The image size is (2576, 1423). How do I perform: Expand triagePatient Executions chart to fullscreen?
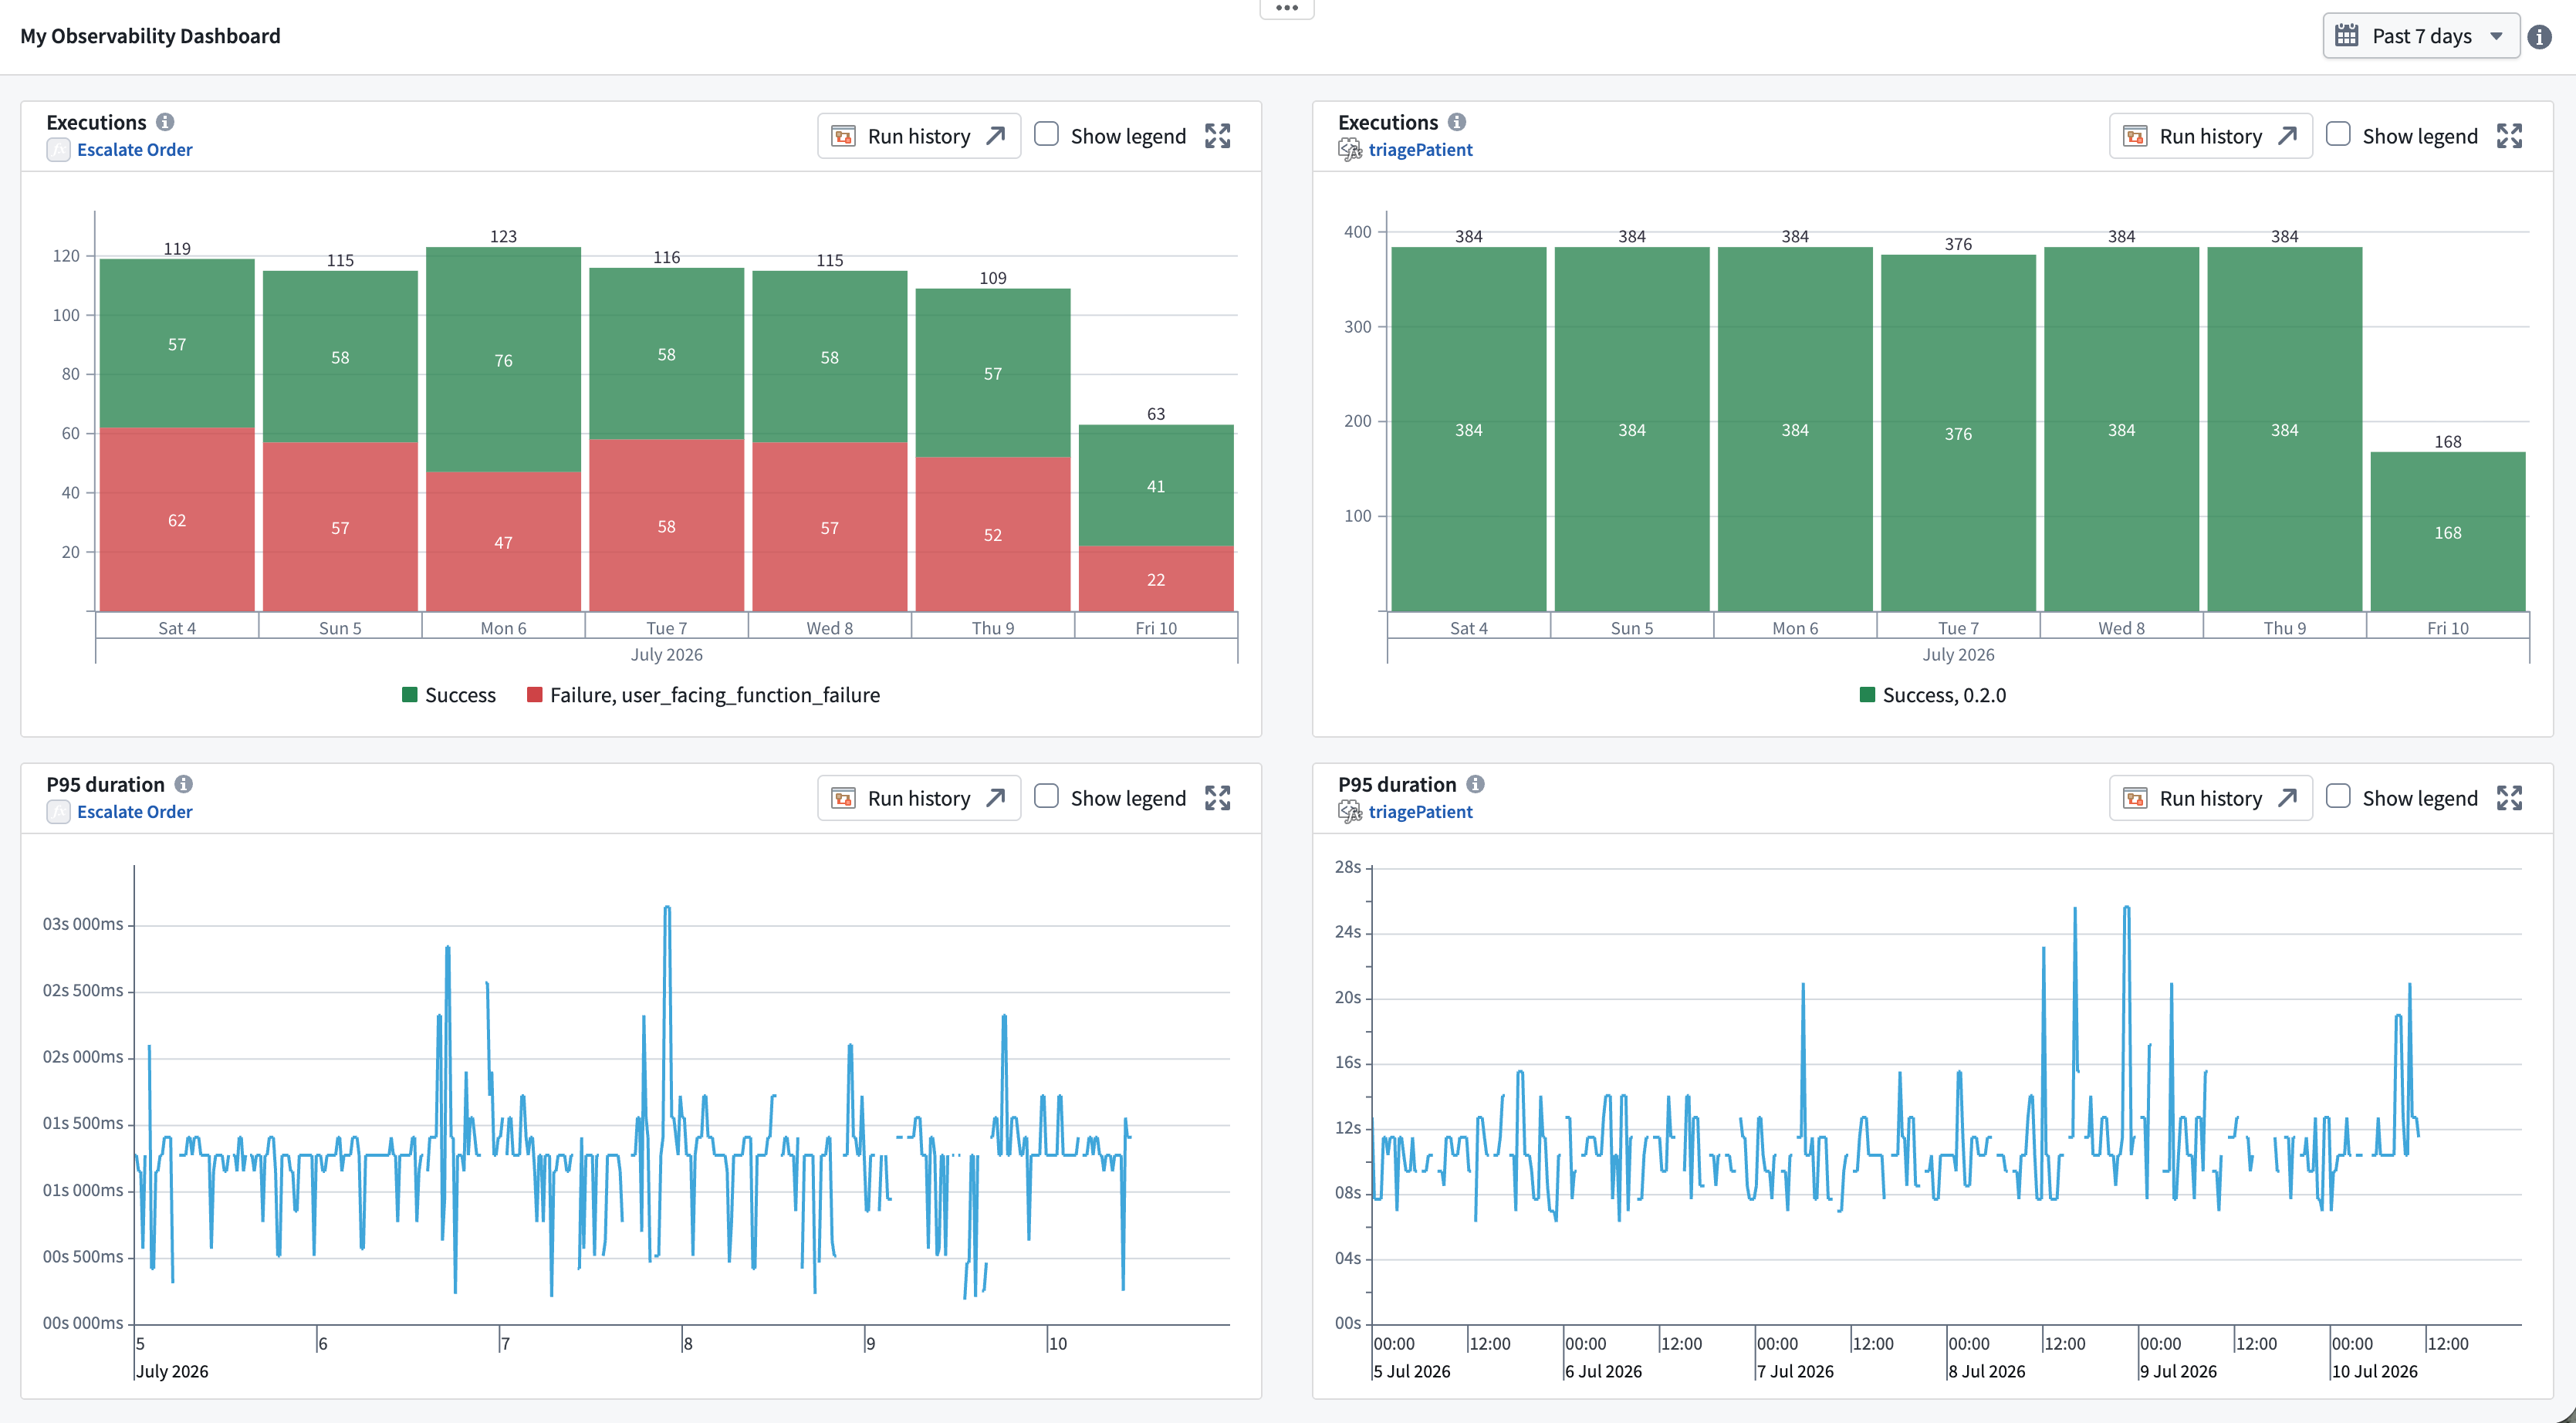[2509, 136]
